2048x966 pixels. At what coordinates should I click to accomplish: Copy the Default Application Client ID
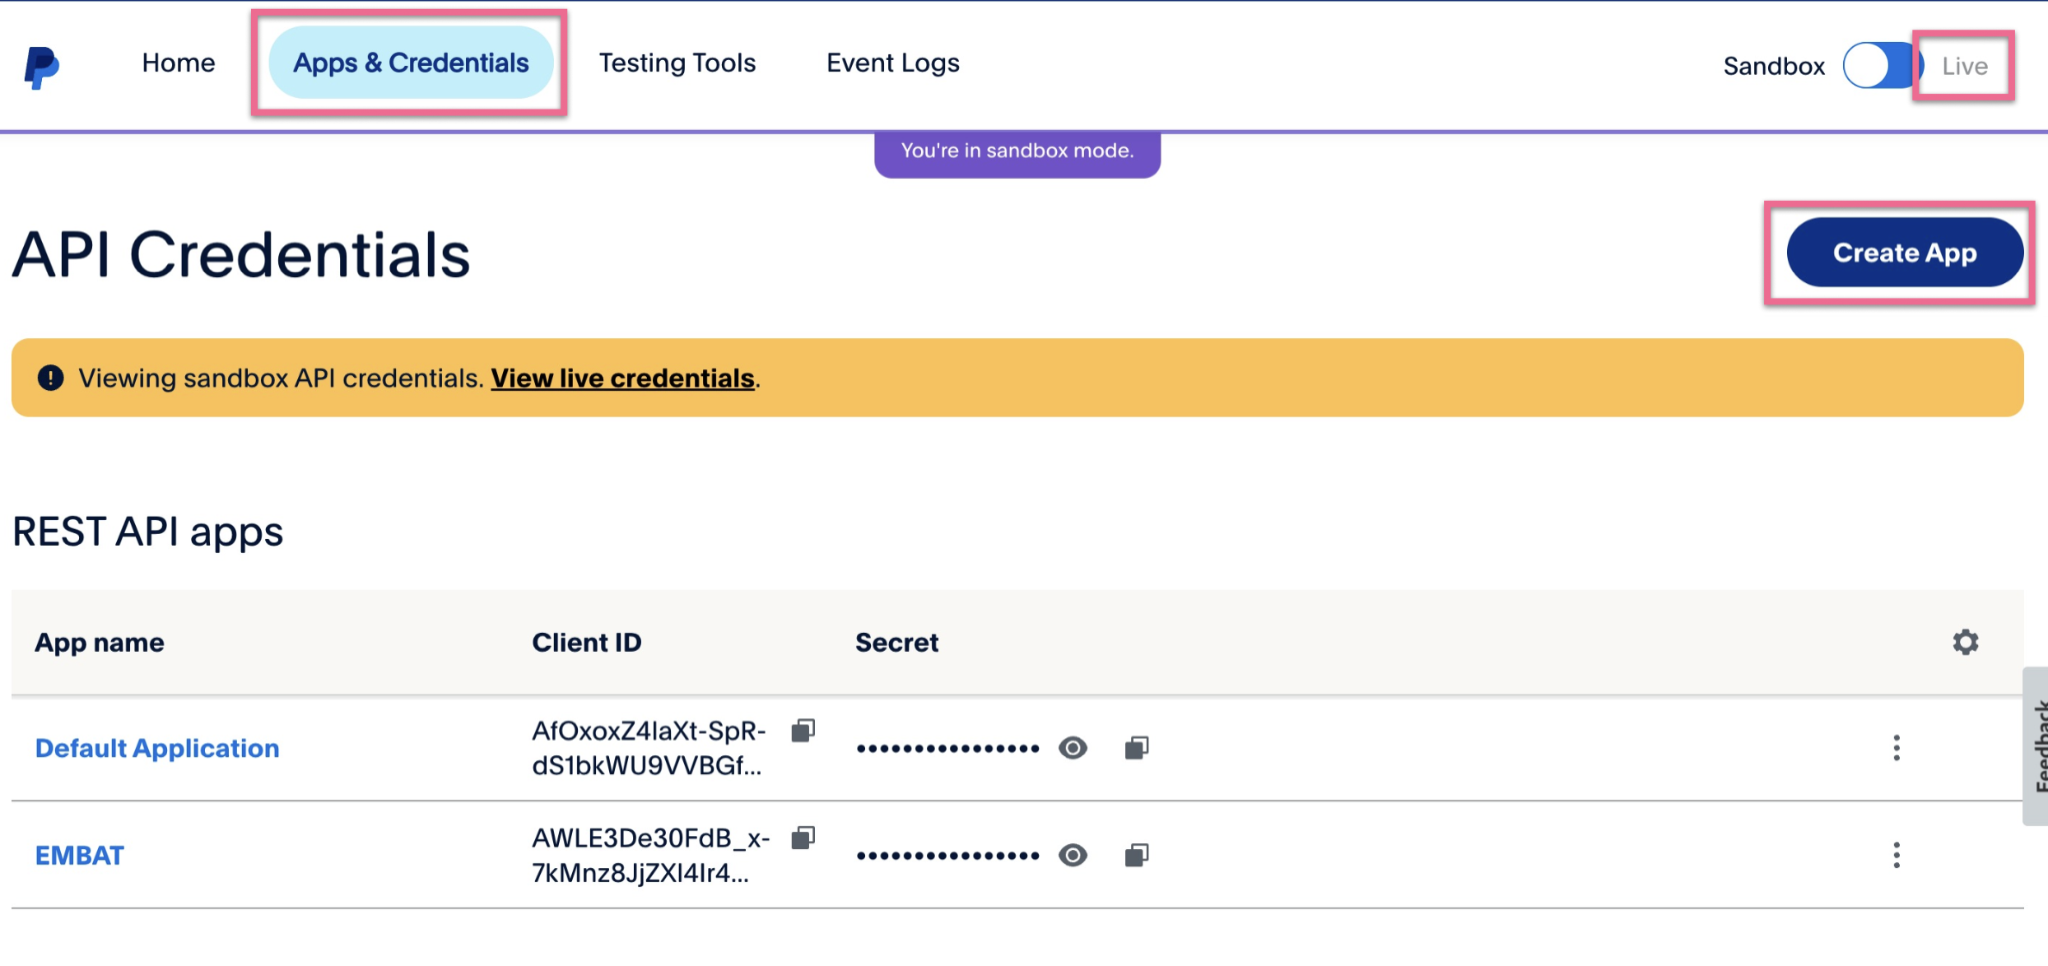point(803,731)
